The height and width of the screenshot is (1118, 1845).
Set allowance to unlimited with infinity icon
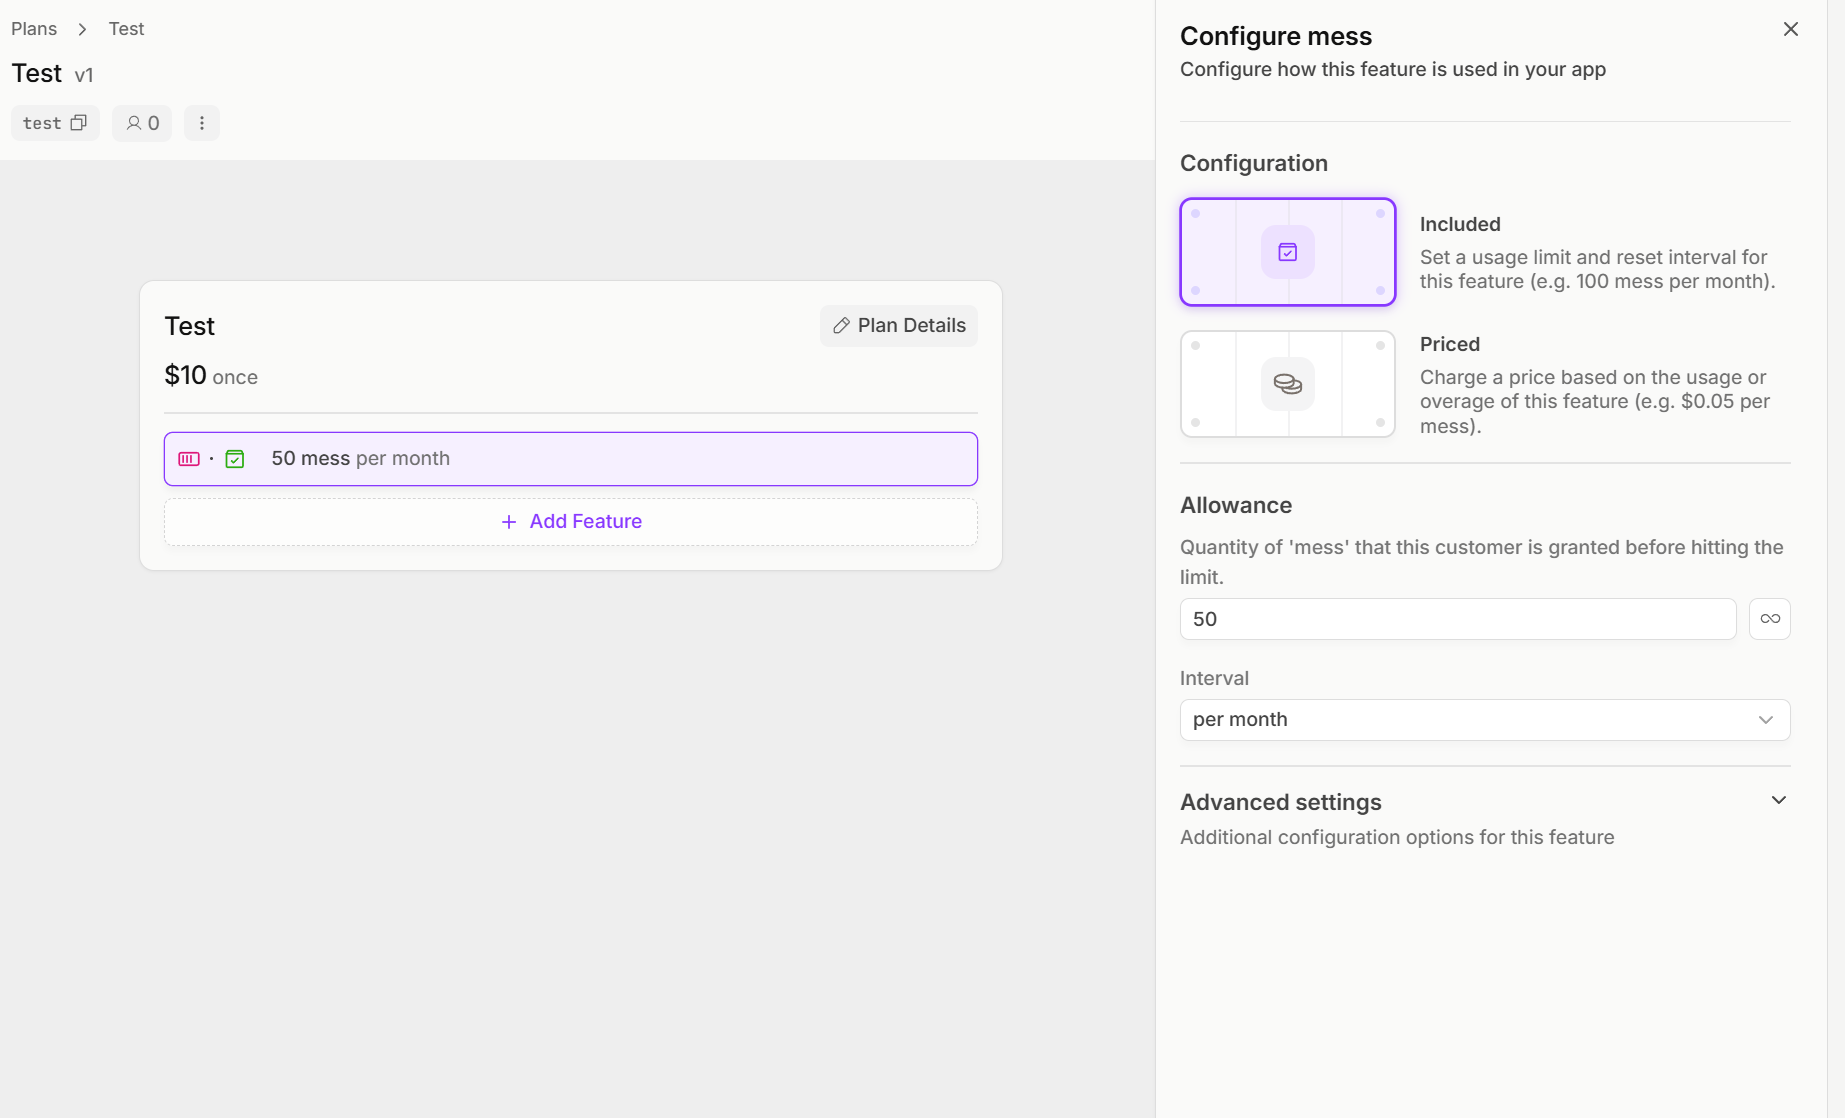tap(1769, 619)
